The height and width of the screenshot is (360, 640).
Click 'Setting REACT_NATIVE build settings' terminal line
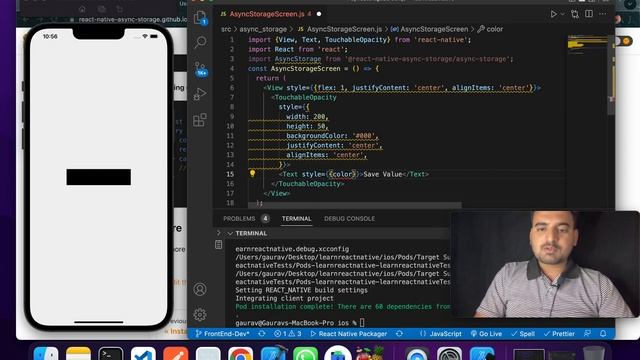[x=301, y=290]
